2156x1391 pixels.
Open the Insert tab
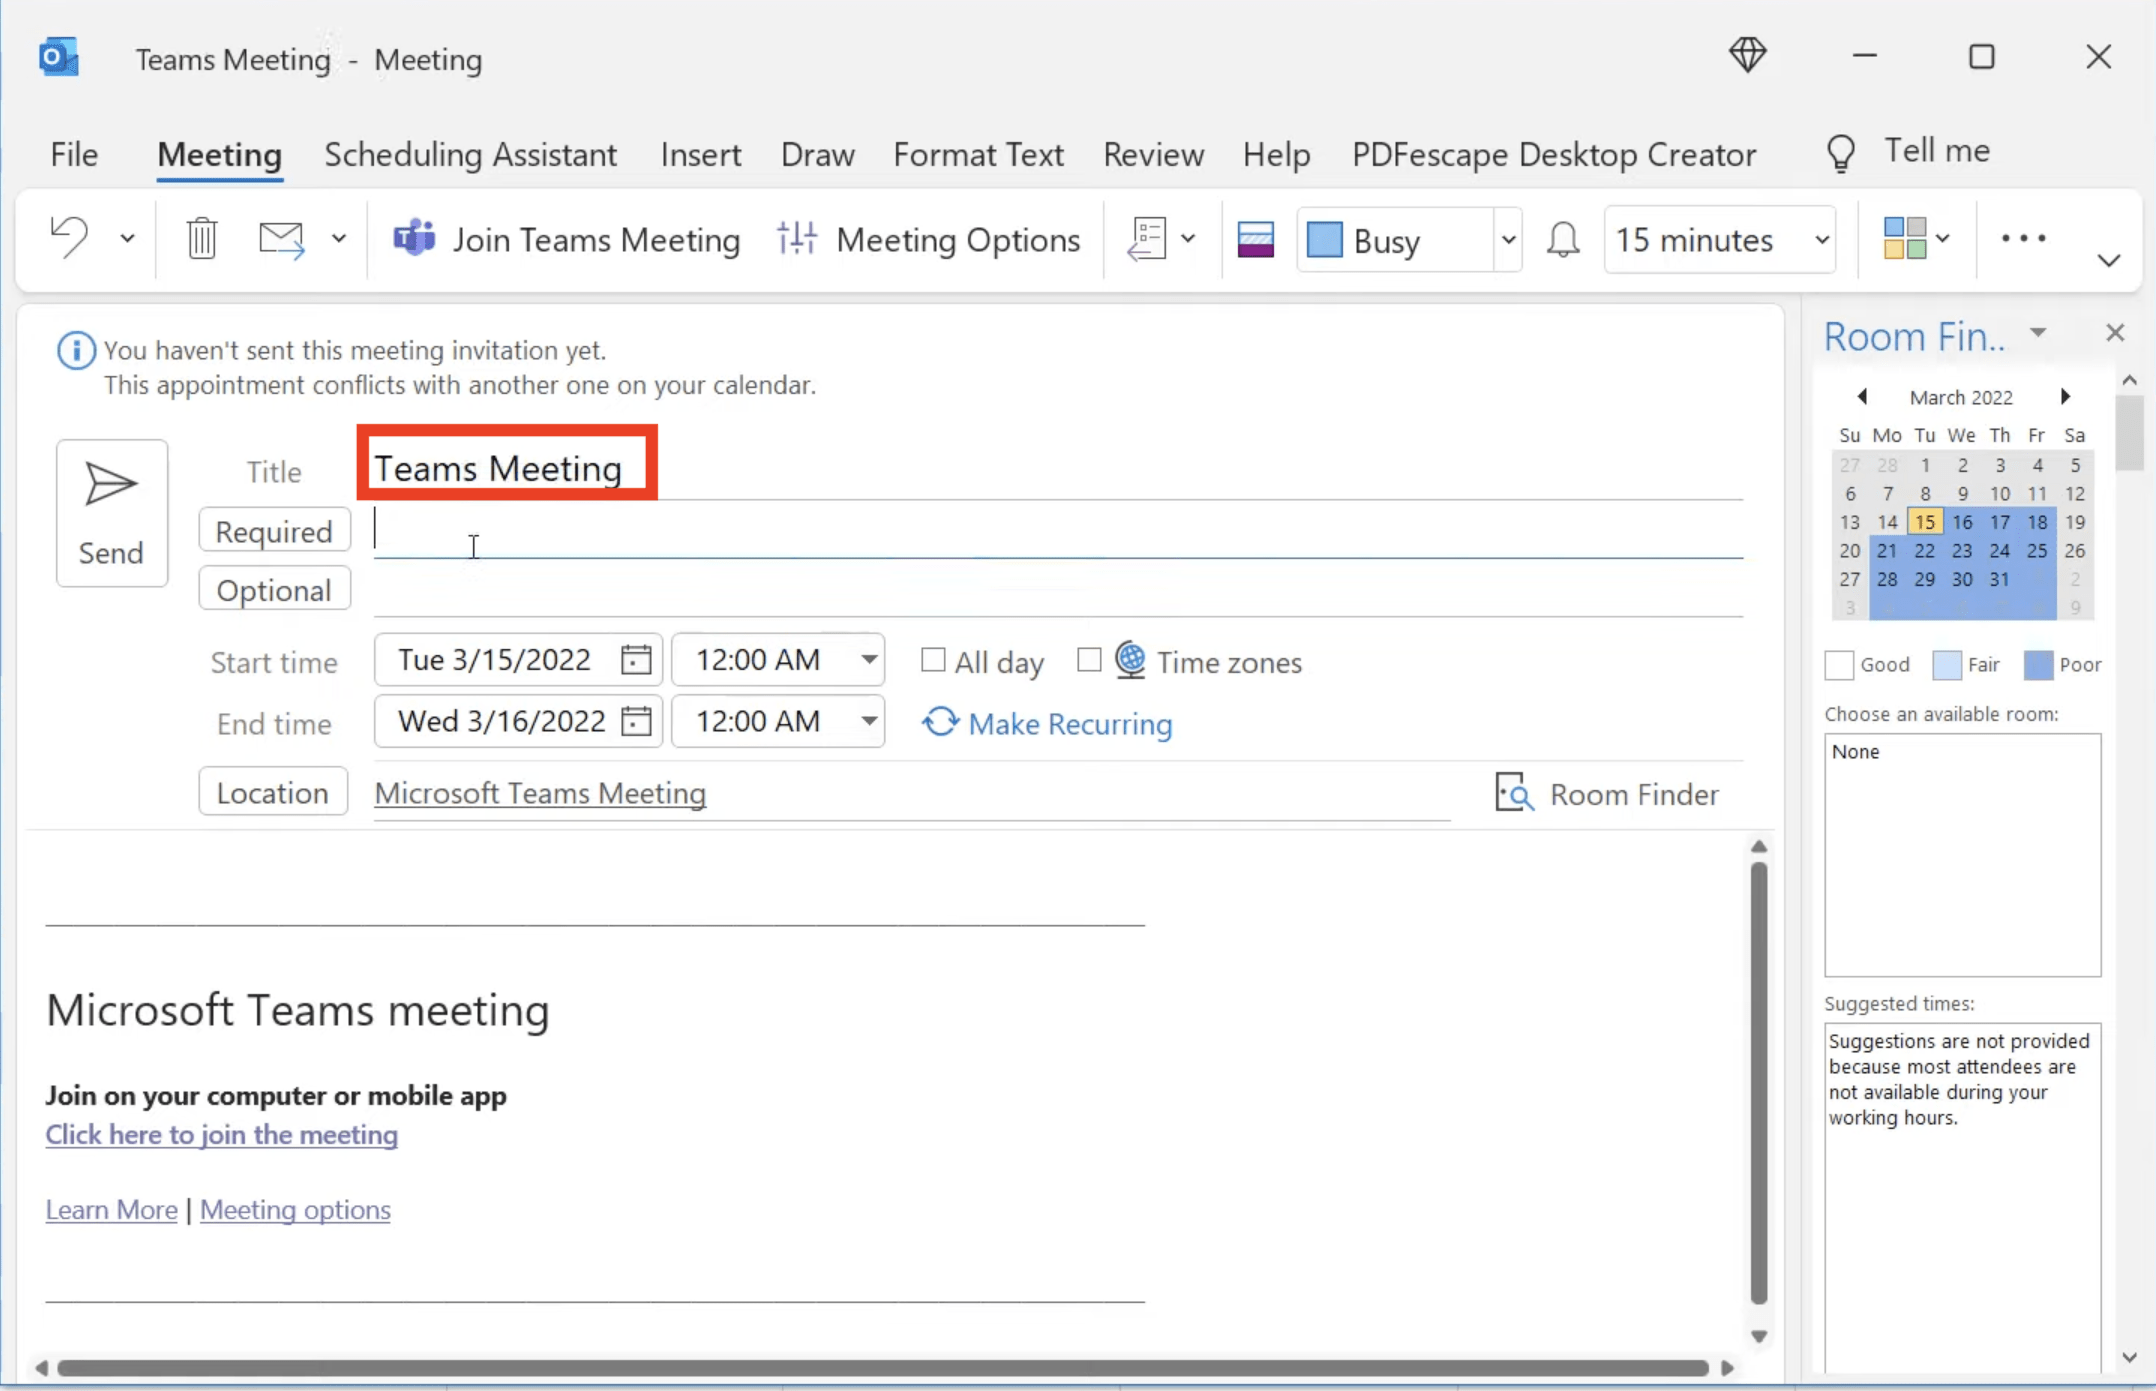700,155
